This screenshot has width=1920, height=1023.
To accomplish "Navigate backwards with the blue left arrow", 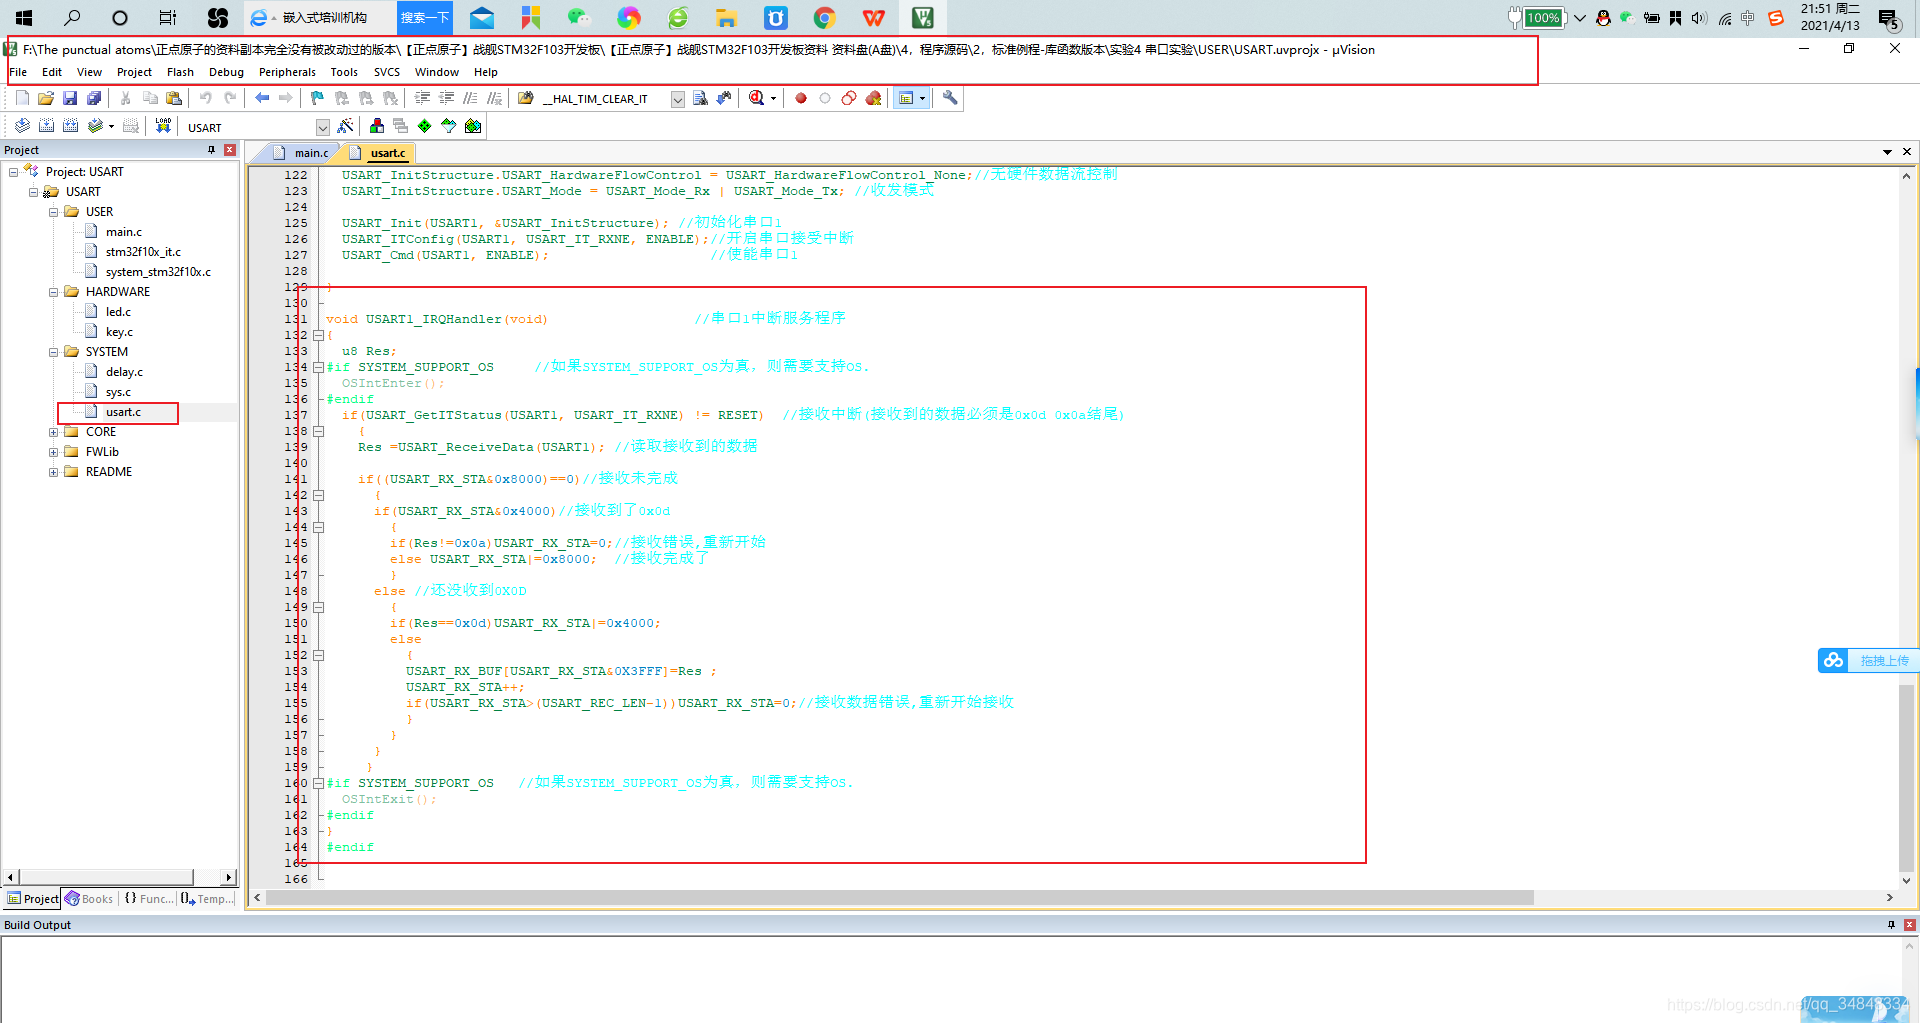I will click(262, 98).
